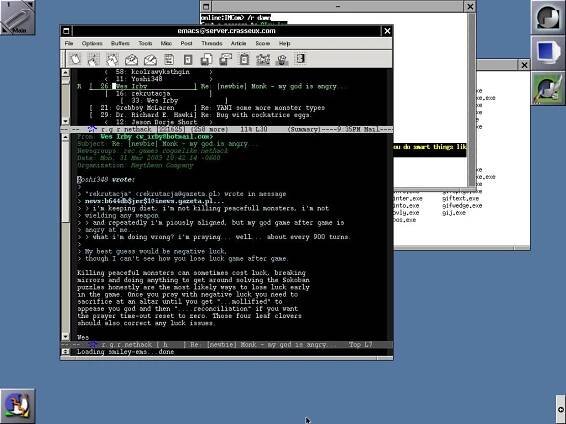Screen dimensions: 566x424
Task: Click the minibuffer icon beside Loading smiley-ems
Action: tap(65, 351)
